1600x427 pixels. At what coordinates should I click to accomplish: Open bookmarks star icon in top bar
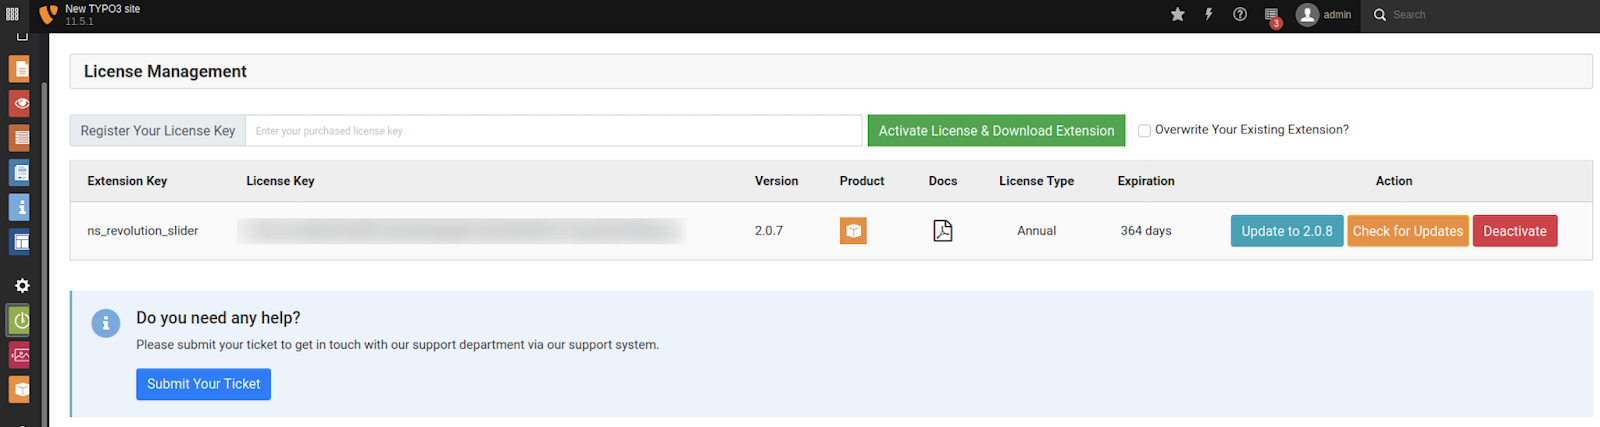click(1178, 14)
